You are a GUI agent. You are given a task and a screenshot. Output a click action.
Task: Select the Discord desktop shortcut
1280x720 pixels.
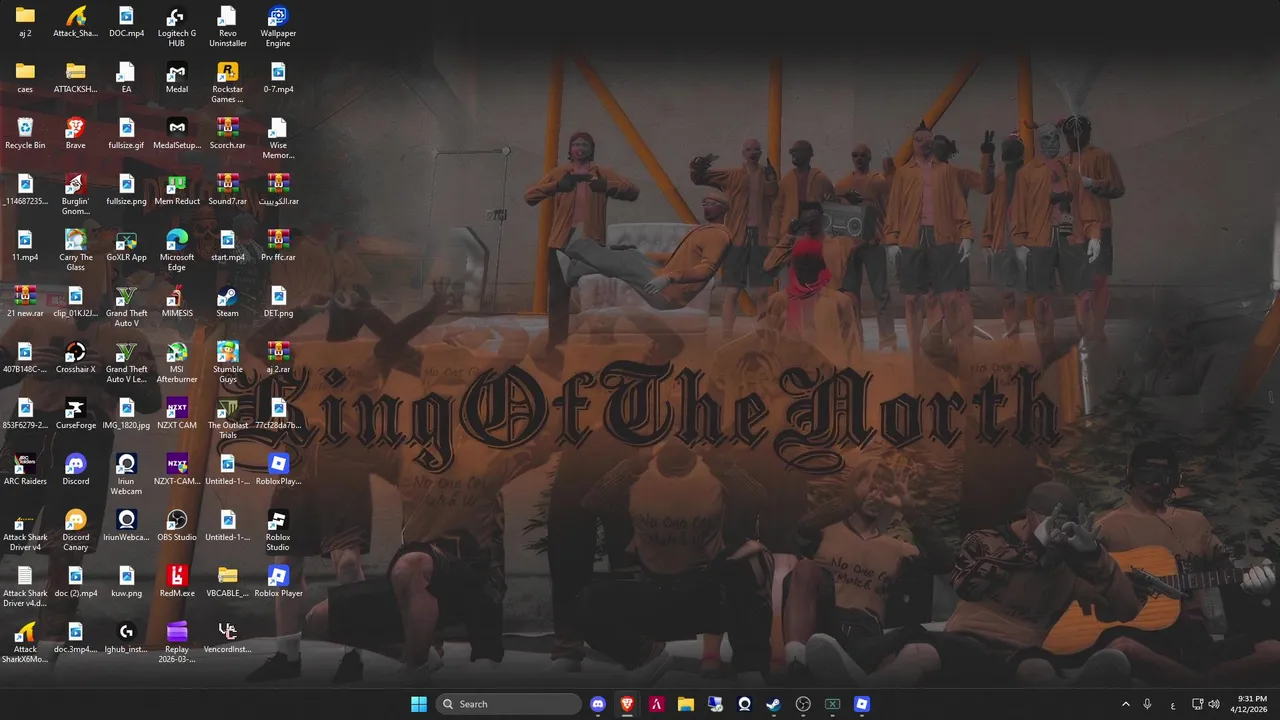coord(75,470)
